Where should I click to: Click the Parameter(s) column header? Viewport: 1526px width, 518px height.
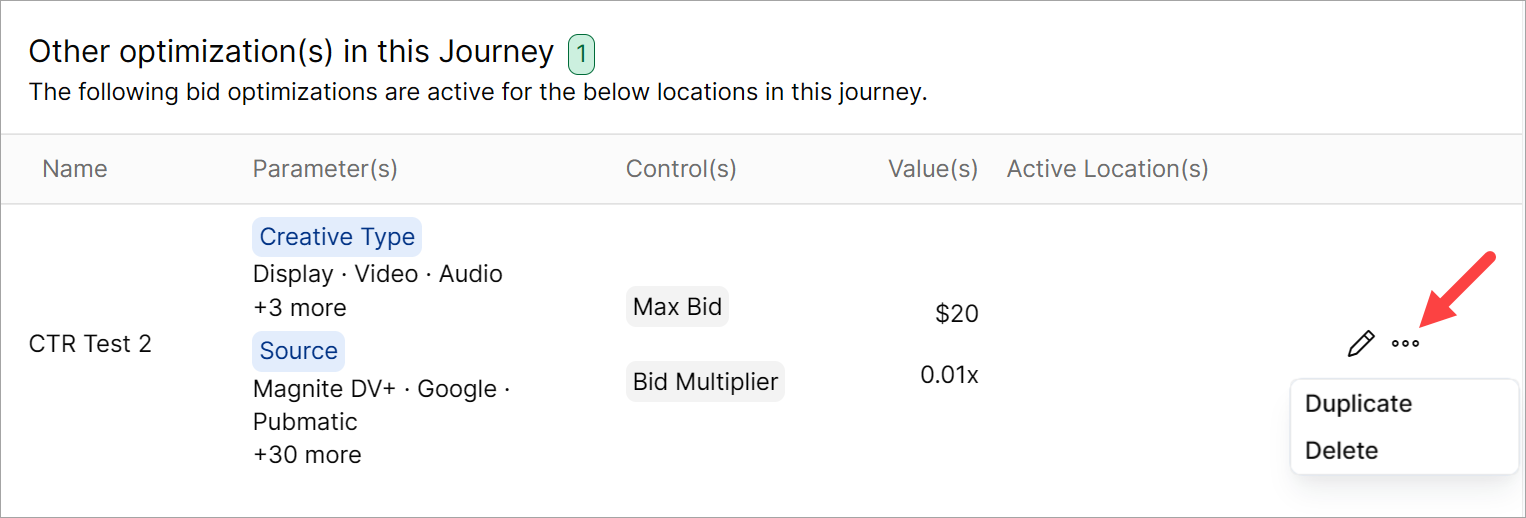(325, 169)
